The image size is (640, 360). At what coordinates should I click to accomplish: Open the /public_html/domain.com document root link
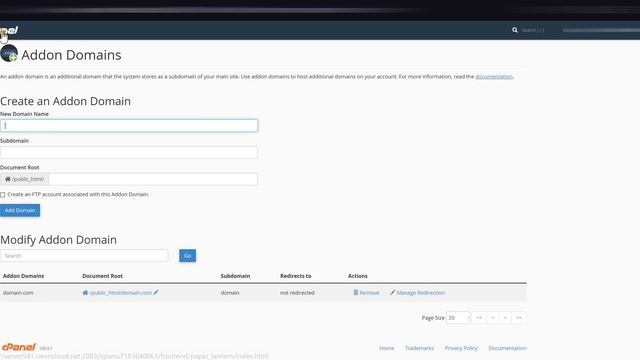click(120, 293)
